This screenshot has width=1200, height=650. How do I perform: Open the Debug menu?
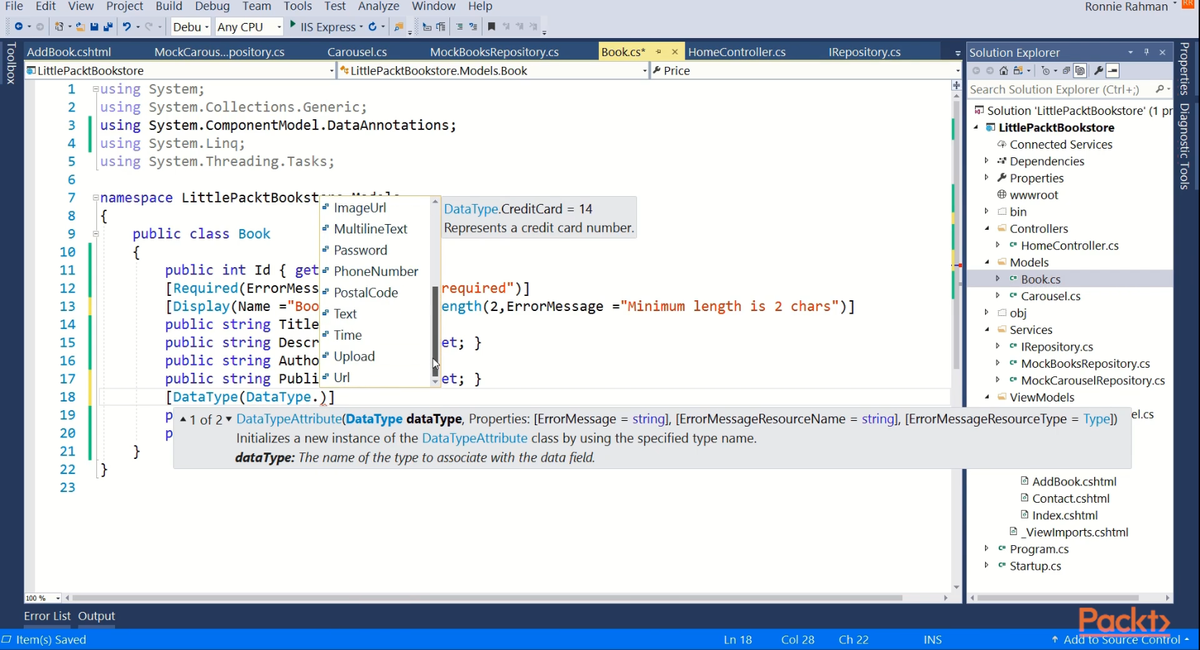(x=212, y=6)
